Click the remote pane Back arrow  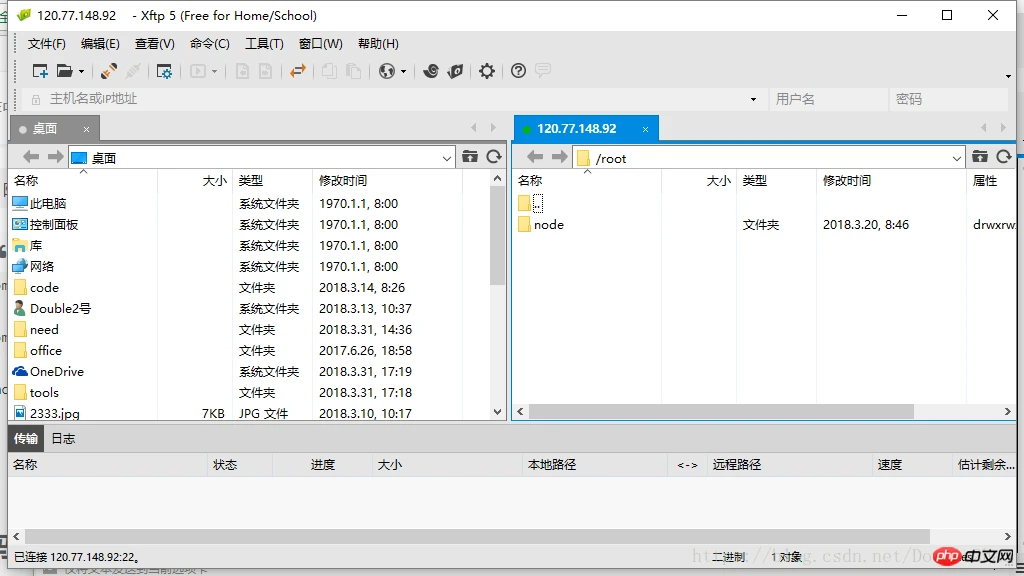535,157
